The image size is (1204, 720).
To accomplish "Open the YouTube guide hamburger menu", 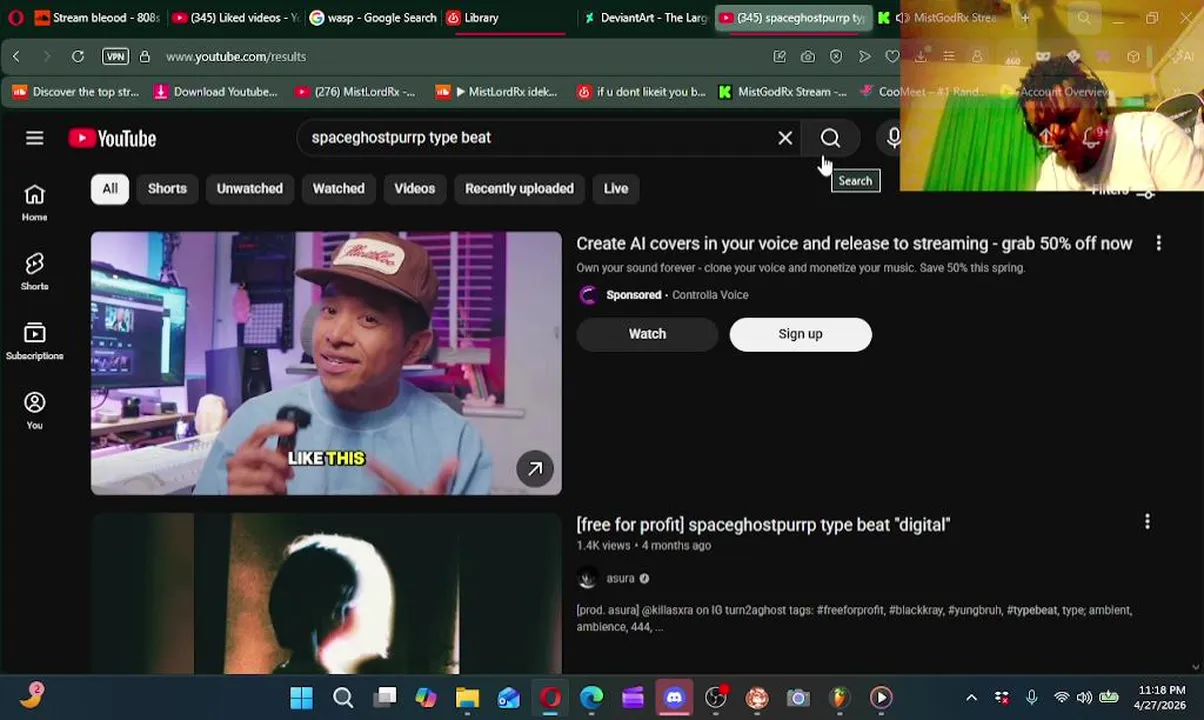I will pos(34,138).
